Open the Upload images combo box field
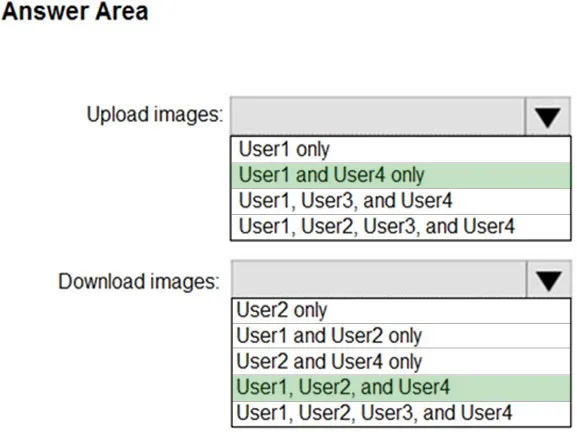This screenshot has width=577, height=432. point(400,117)
